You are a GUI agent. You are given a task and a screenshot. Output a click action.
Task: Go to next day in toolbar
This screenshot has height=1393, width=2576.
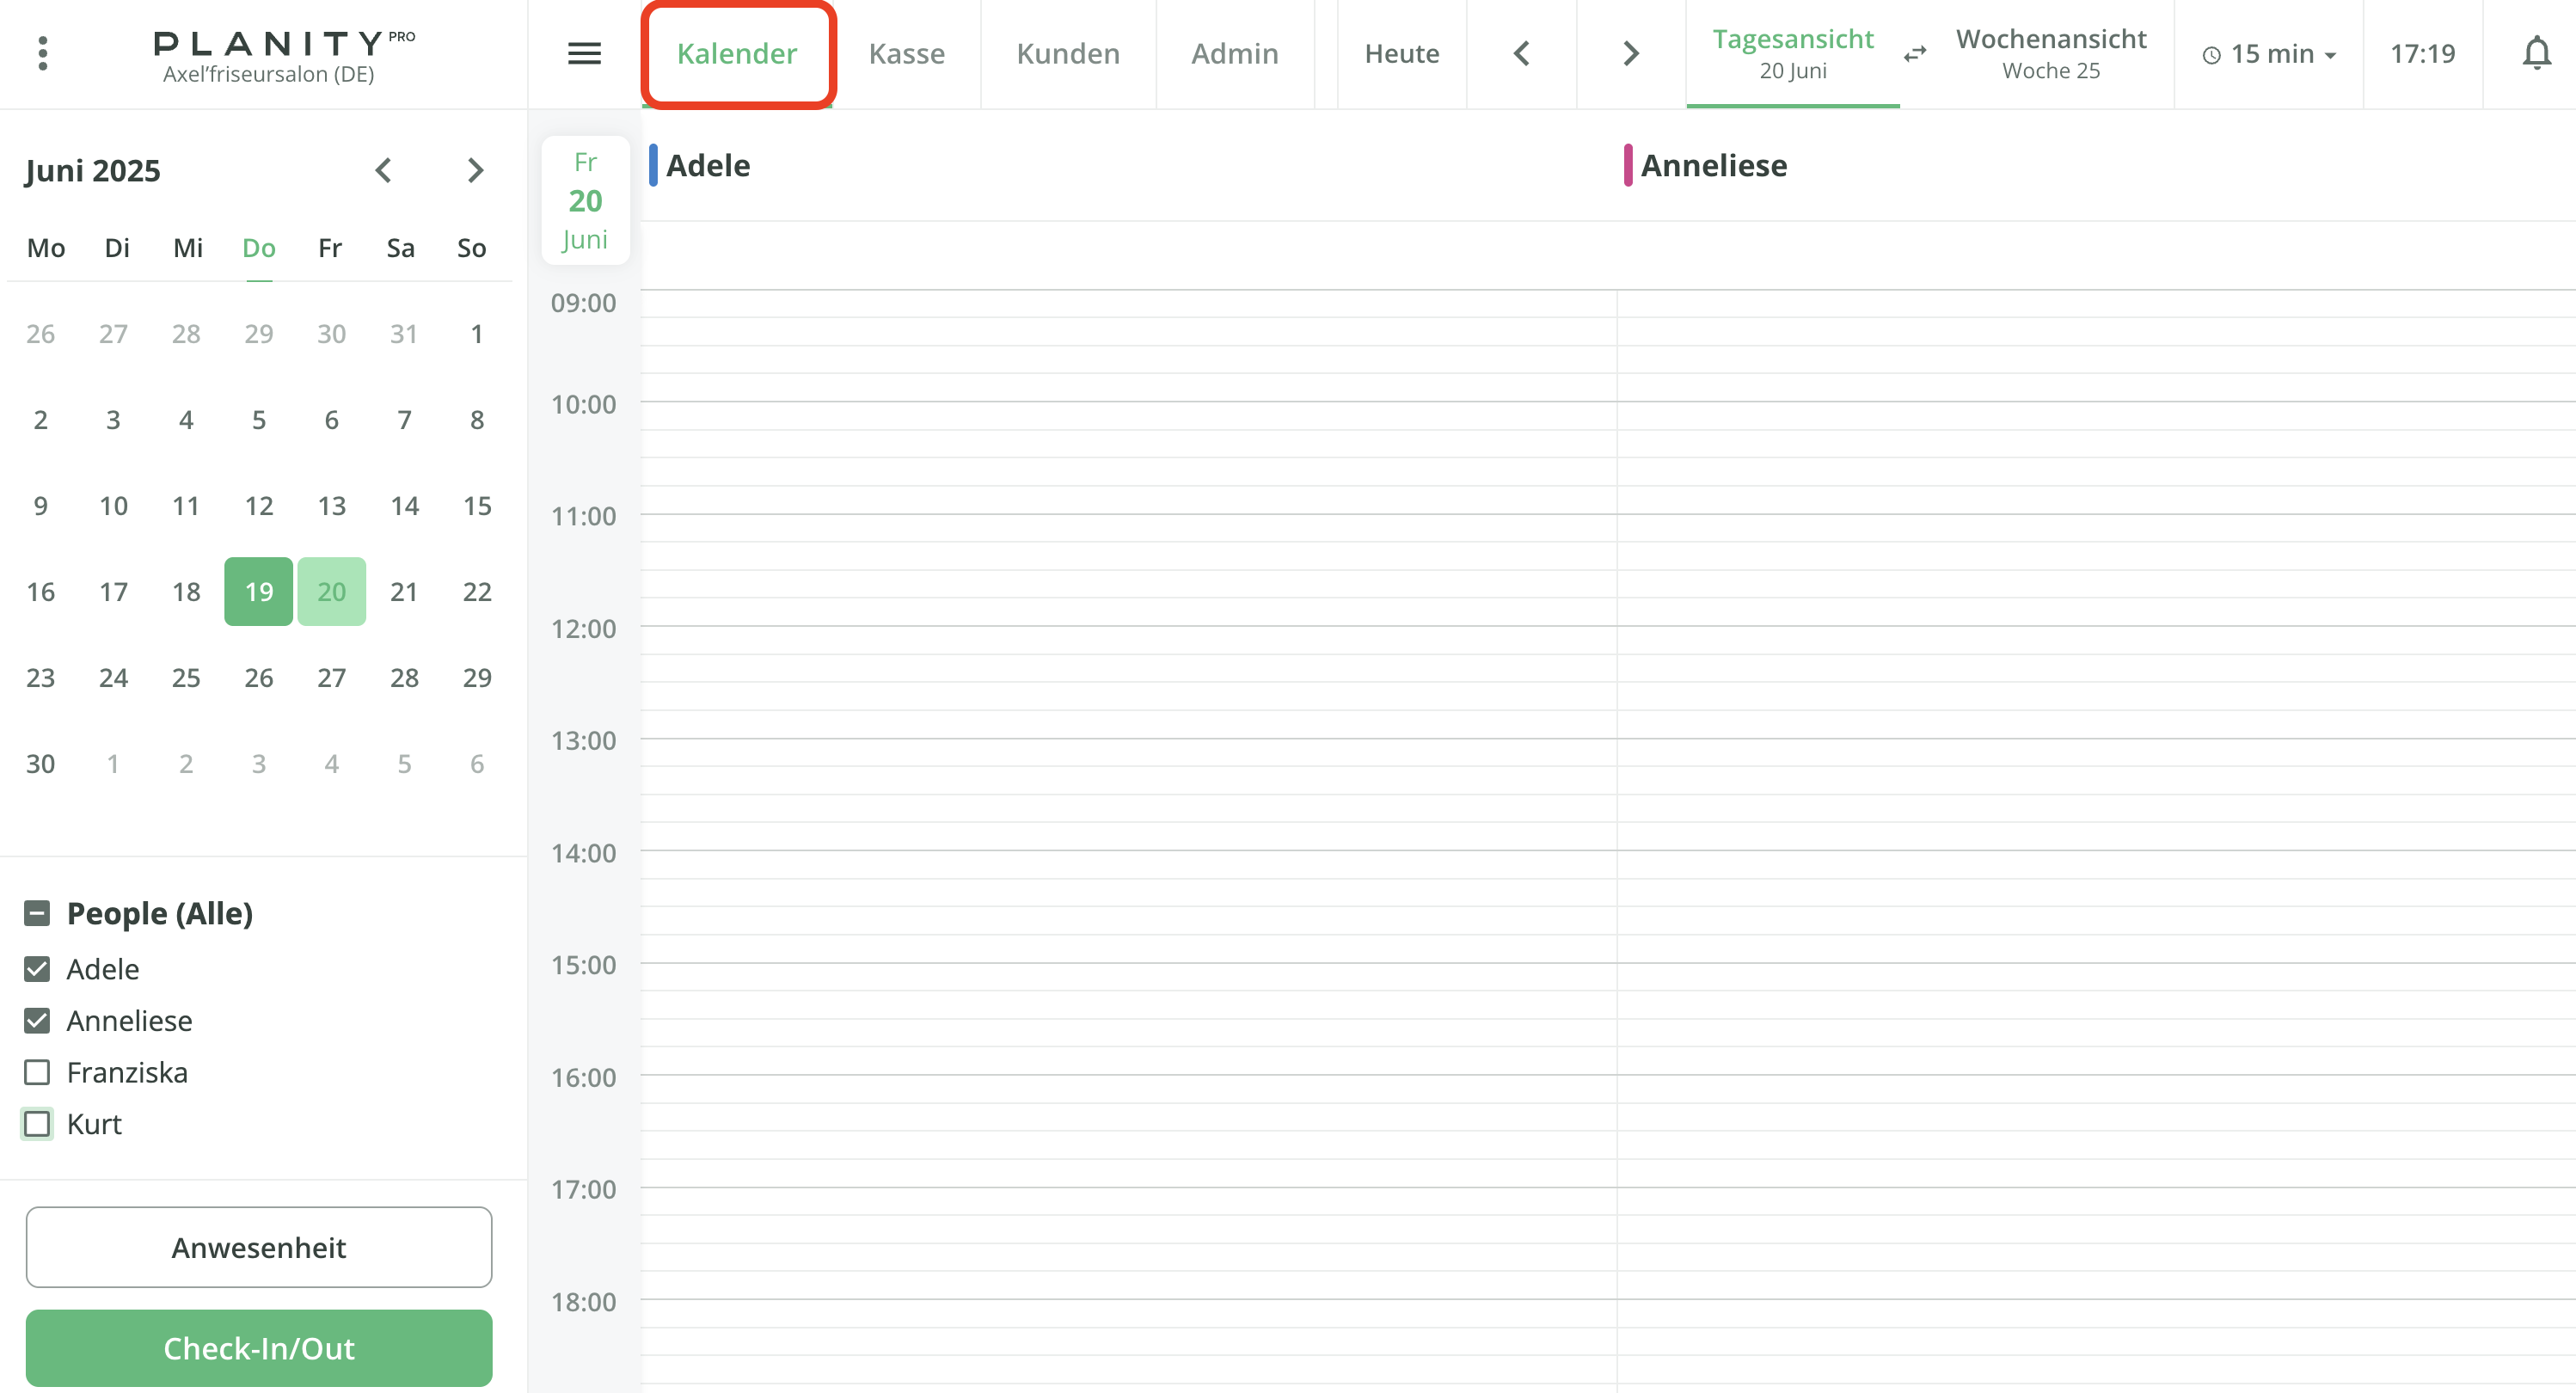(1631, 53)
